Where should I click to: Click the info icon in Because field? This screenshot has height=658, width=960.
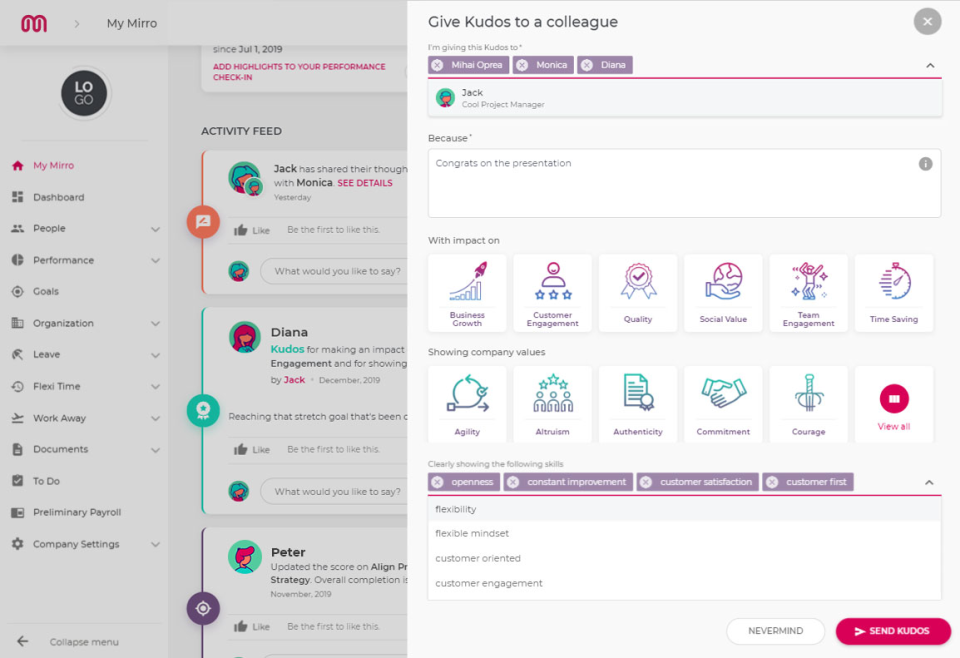[x=925, y=164]
